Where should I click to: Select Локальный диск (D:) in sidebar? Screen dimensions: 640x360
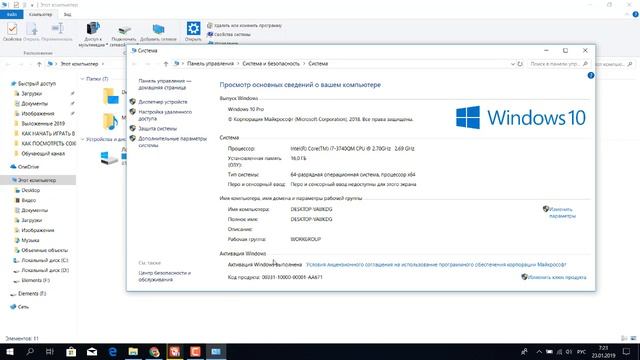[45, 270]
